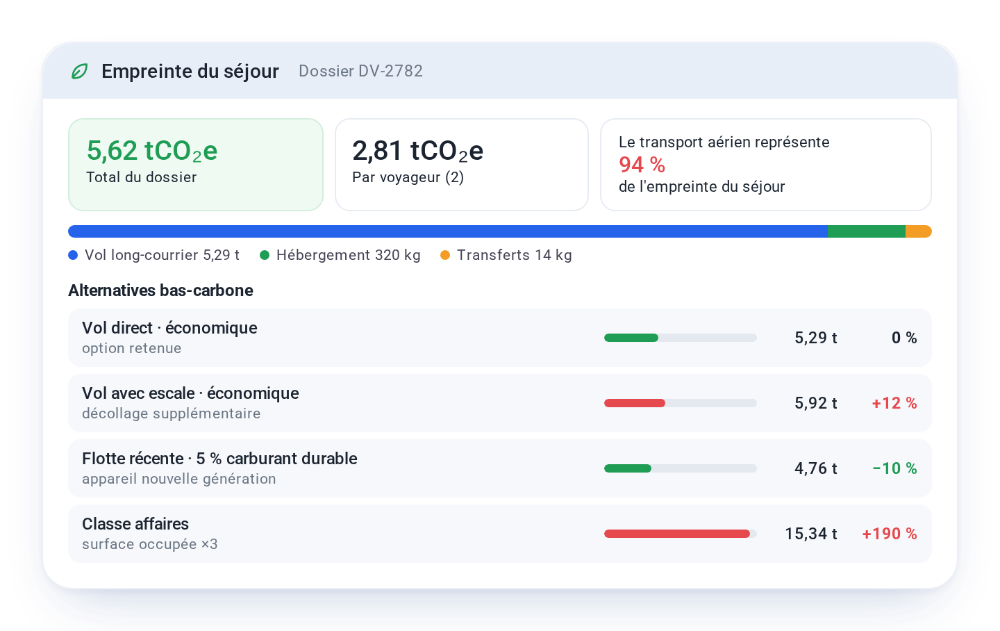Open the 2,81 tCO₂e per traveler card
The image size is (1000, 631).
coord(462,165)
